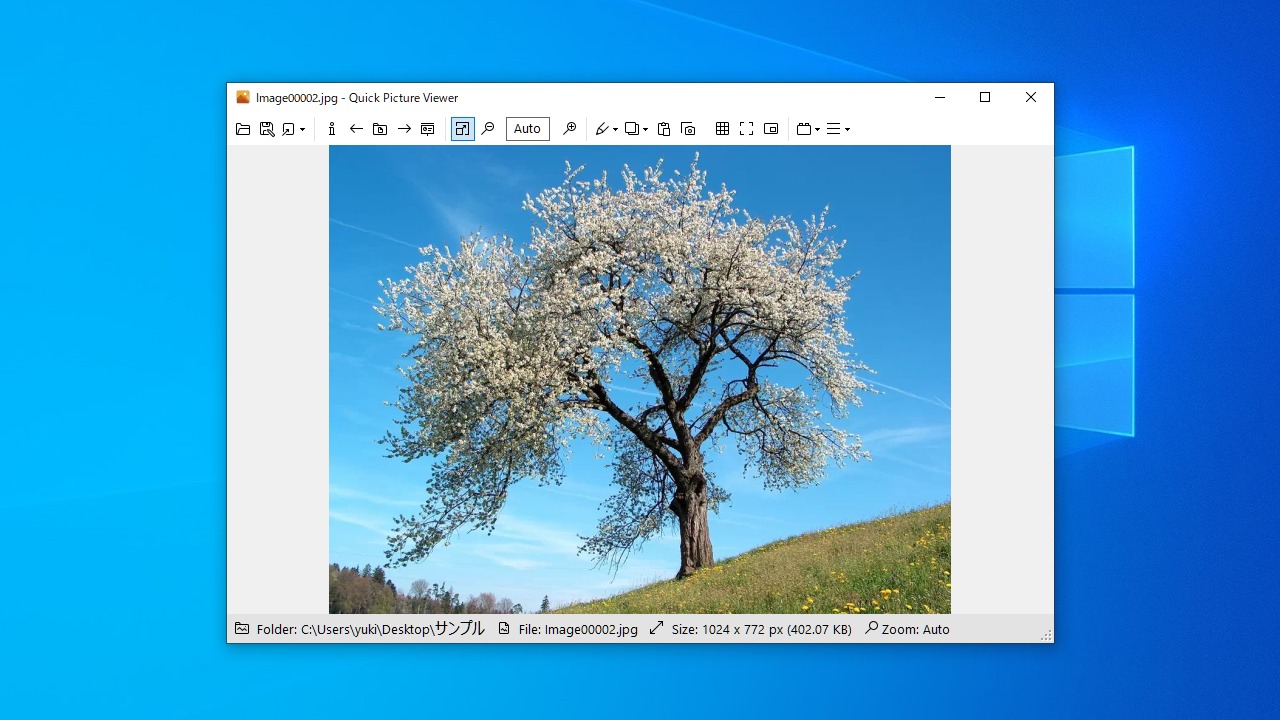
Task: Click the displayed tree photo
Action: pos(640,379)
